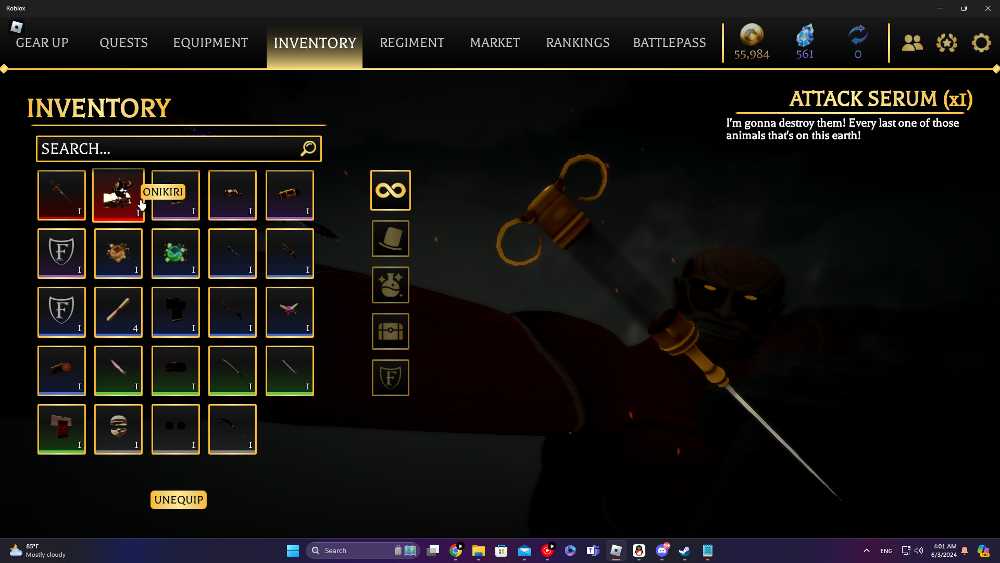Image resolution: width=1000 pixels, height=563 pixels.
Task: View the Rankings tab
Action: (x=578, y=43)
